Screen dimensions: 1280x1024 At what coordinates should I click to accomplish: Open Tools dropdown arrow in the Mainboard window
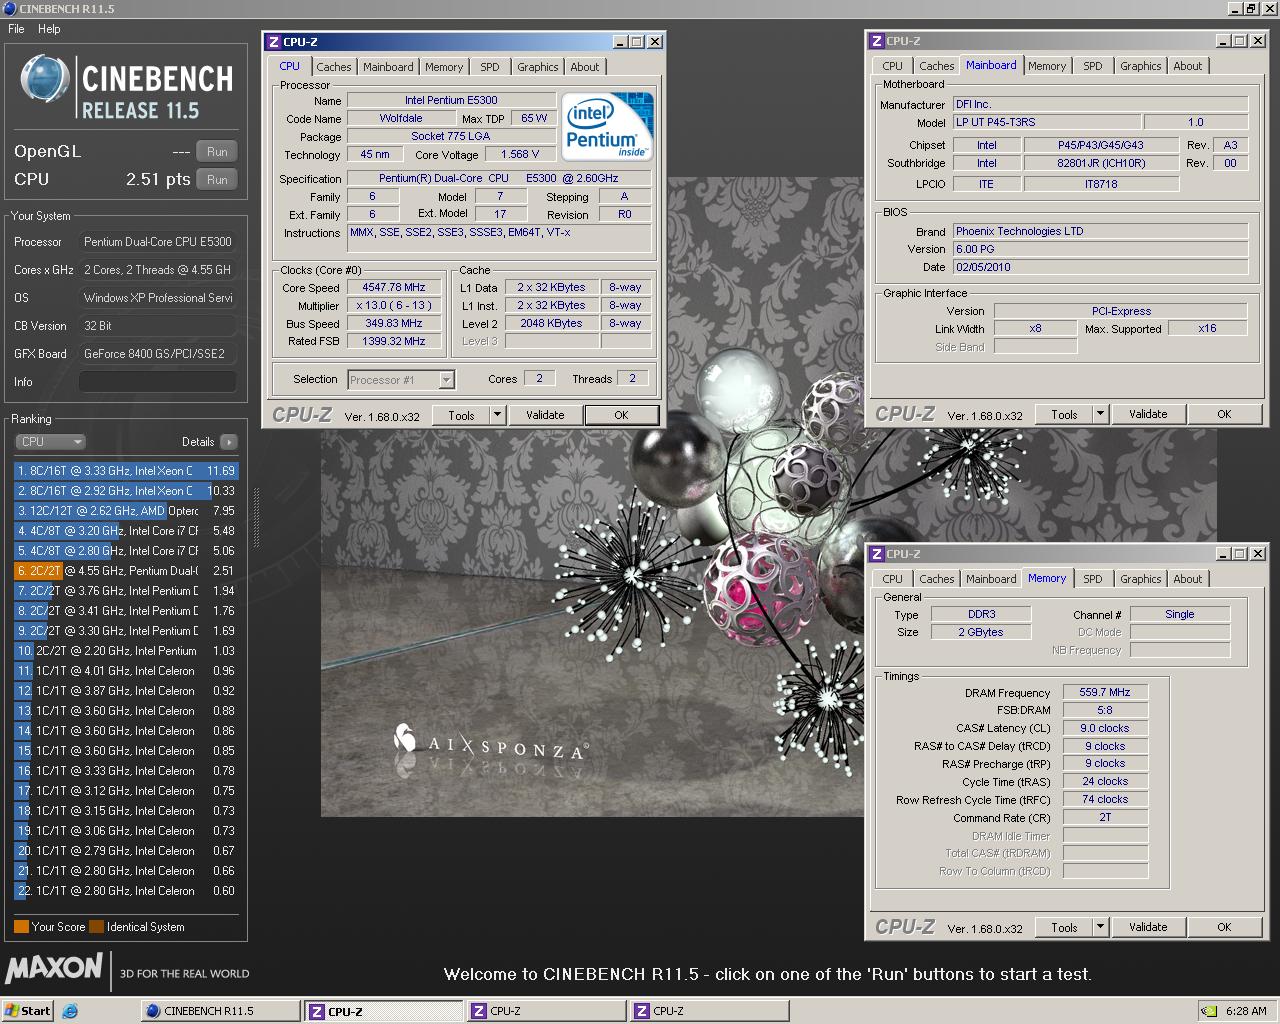[x=1100, y=414]
